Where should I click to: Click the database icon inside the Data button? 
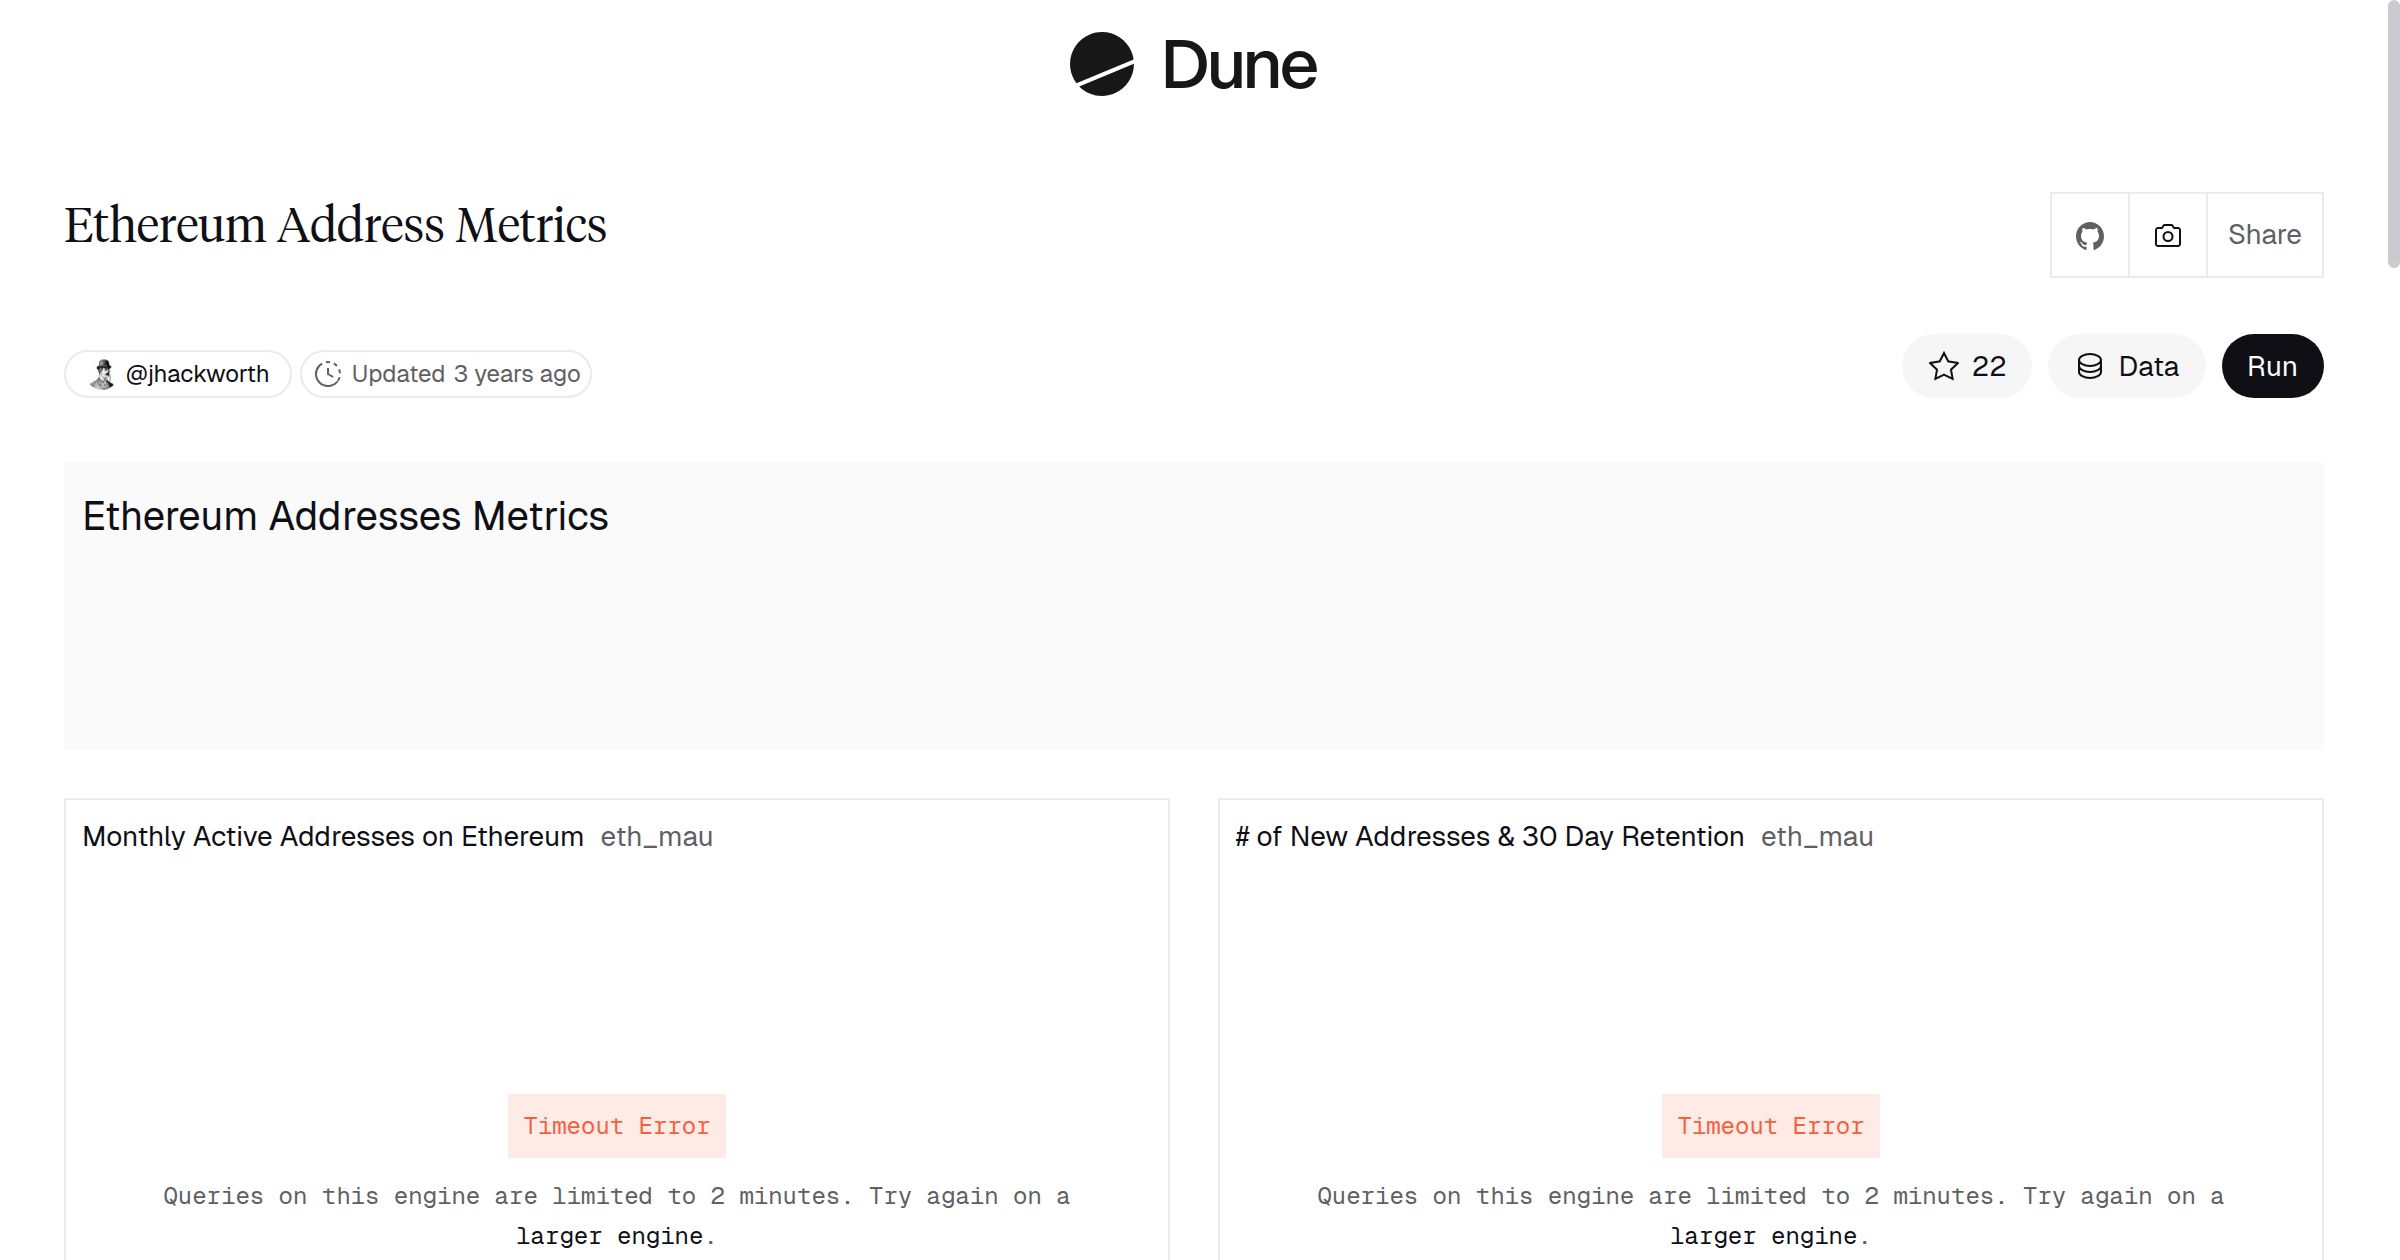tap(2090, 366)
